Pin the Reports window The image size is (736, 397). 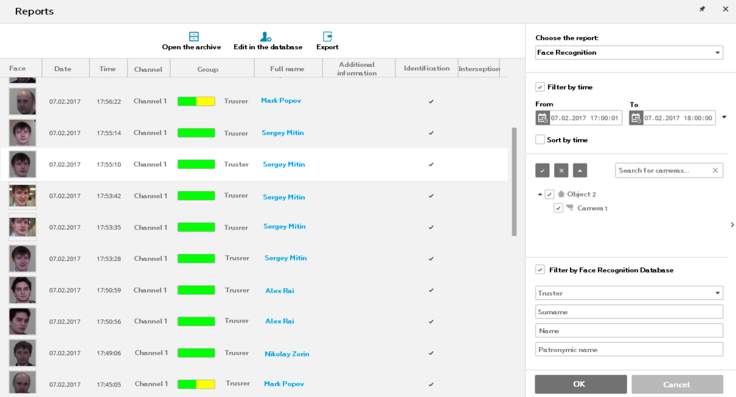pyautogui.click(x=702, y=9)
